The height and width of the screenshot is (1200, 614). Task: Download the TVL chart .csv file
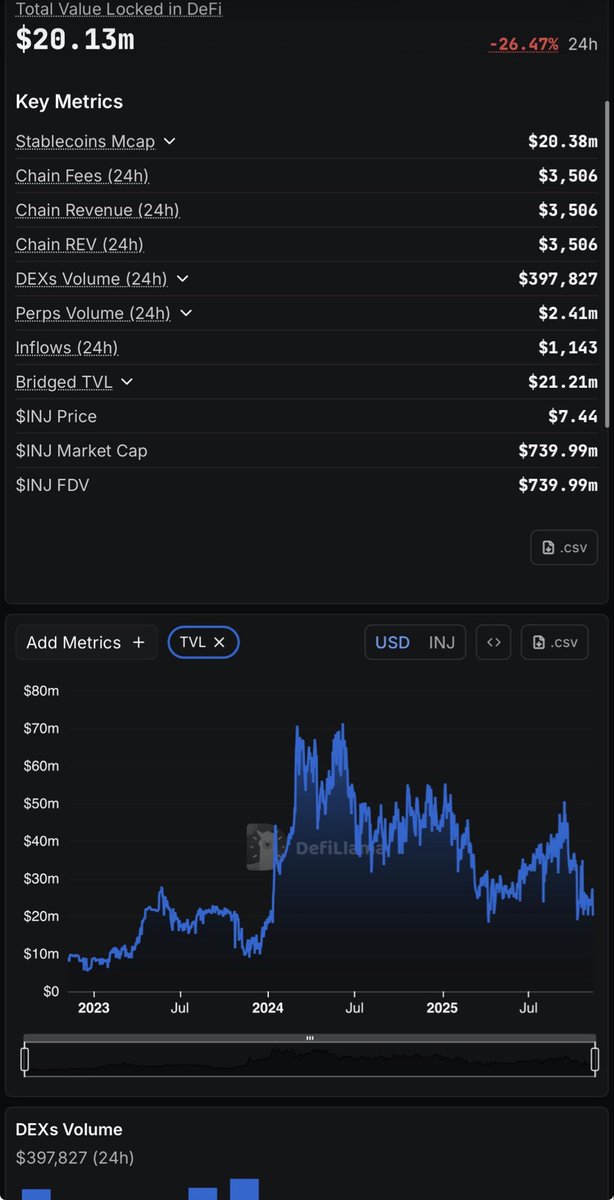555,642
